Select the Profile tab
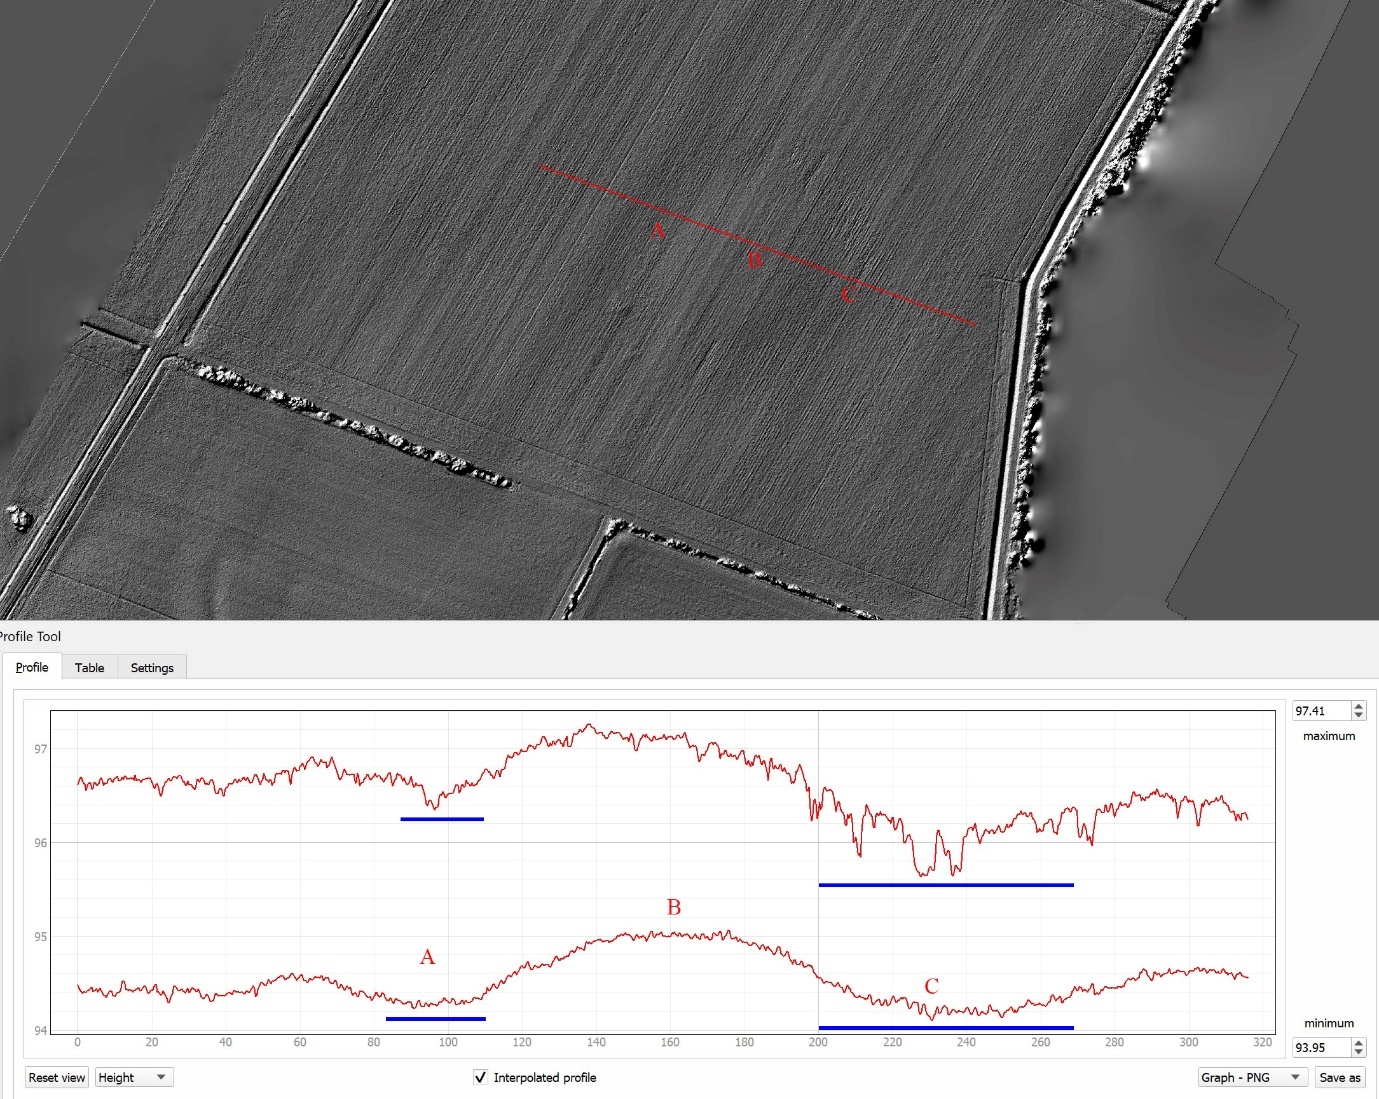Image resolution: width=1379 pixels, height=1099 pixels. [32, 667]
